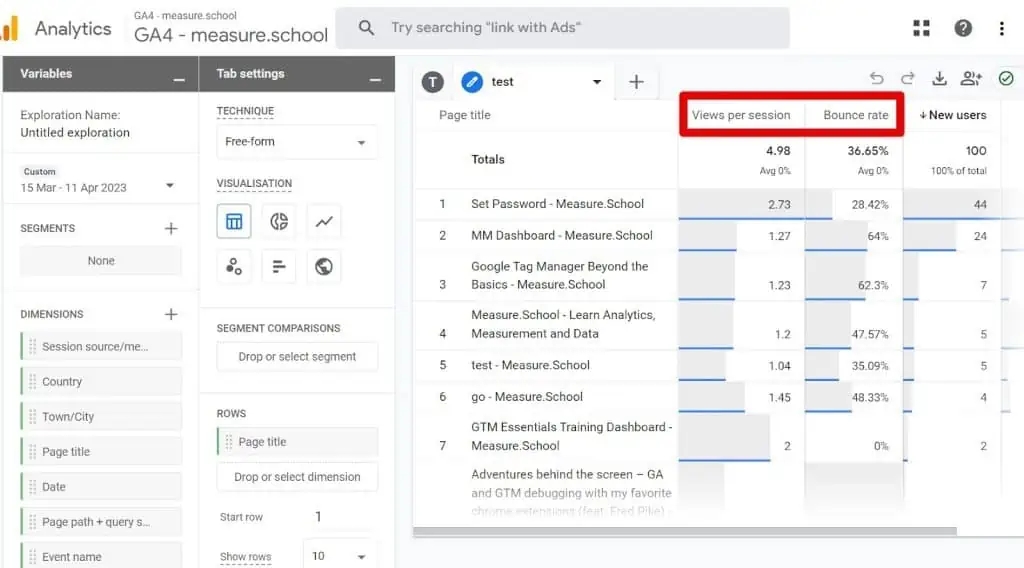Minimize the Variables panel
The height and width of the screenshot is (568, 1024).
[179, 79]
